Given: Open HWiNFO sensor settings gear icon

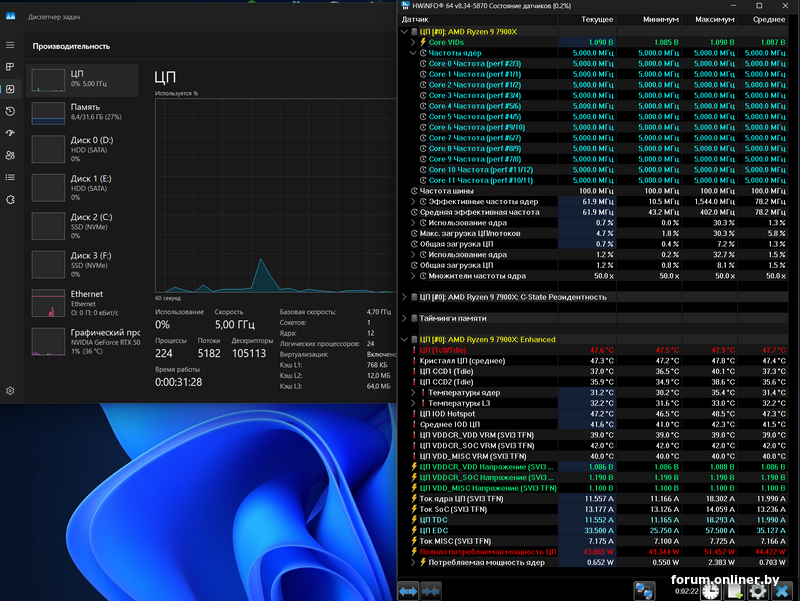Looking at the screenshot, I should point(758,591).
